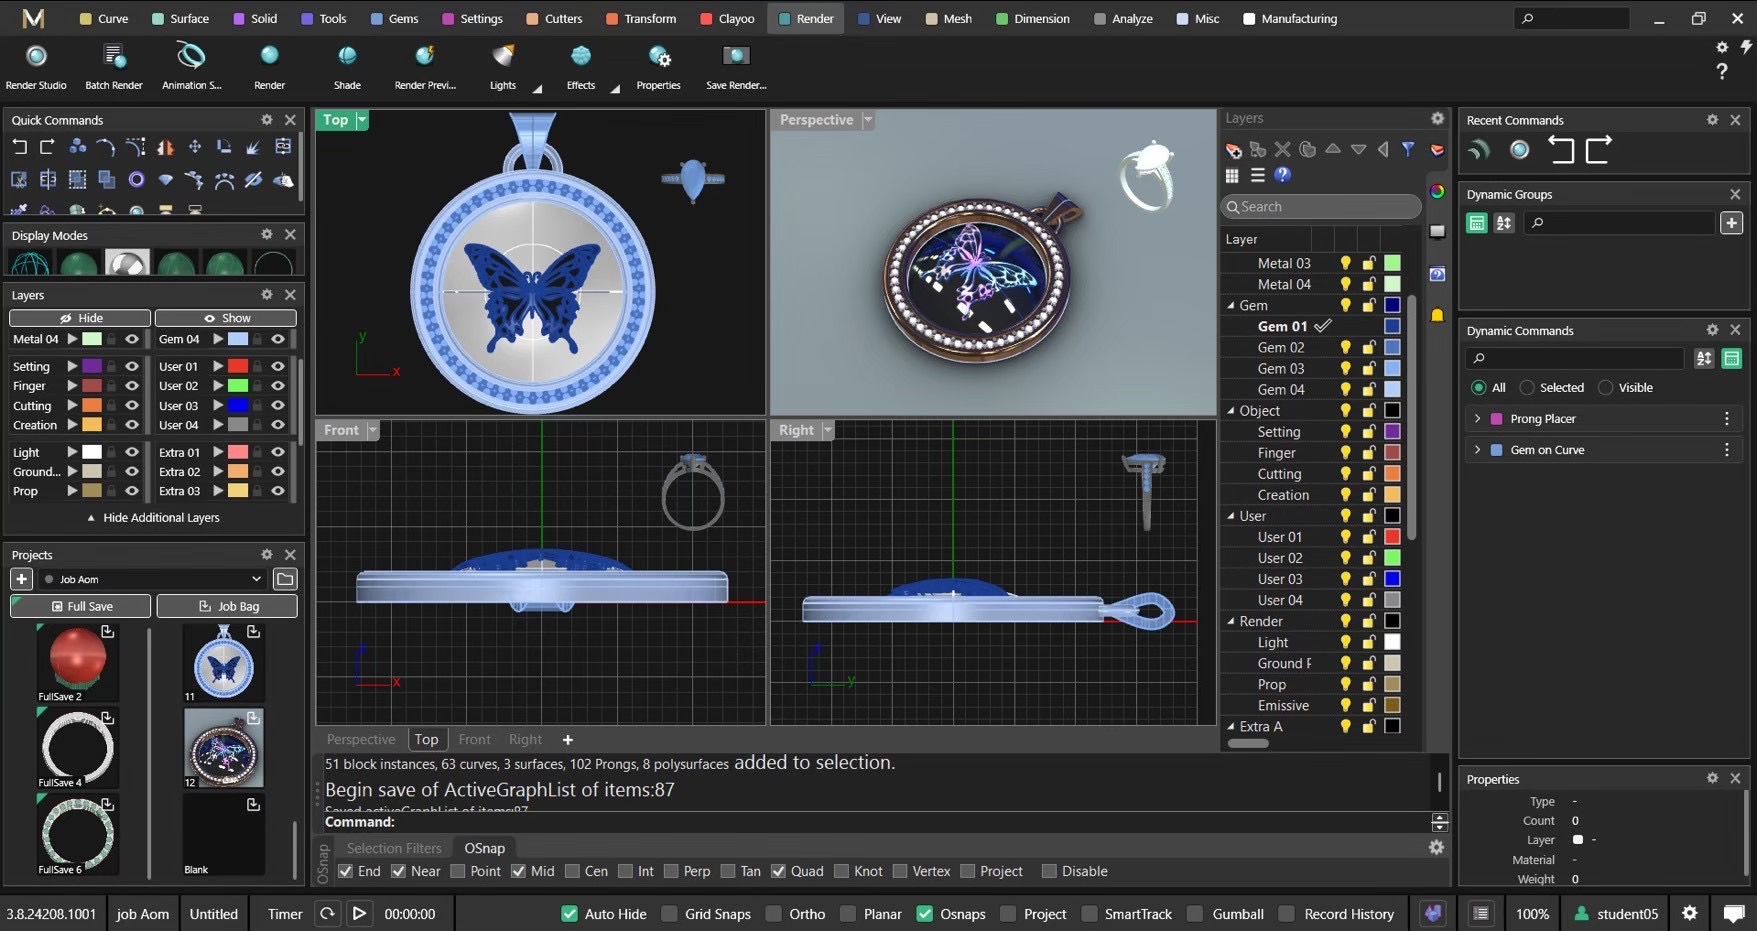Screen dimensions: 1757x931
Task: Switch to the Selection Filters tab
Action: pyautogui.click(x=394, y=848)
